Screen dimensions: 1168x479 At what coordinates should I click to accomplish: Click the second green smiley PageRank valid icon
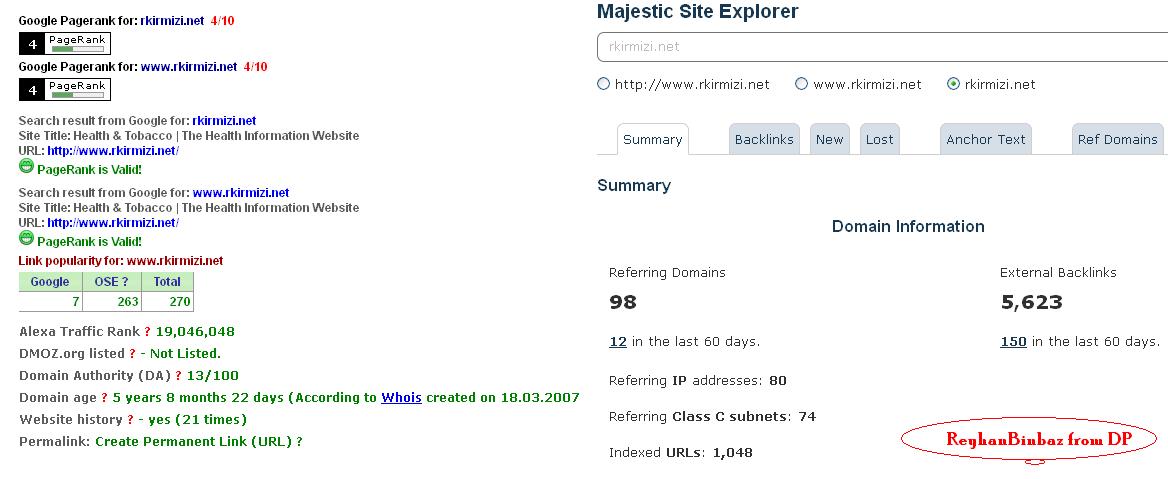tap(26, 239)
